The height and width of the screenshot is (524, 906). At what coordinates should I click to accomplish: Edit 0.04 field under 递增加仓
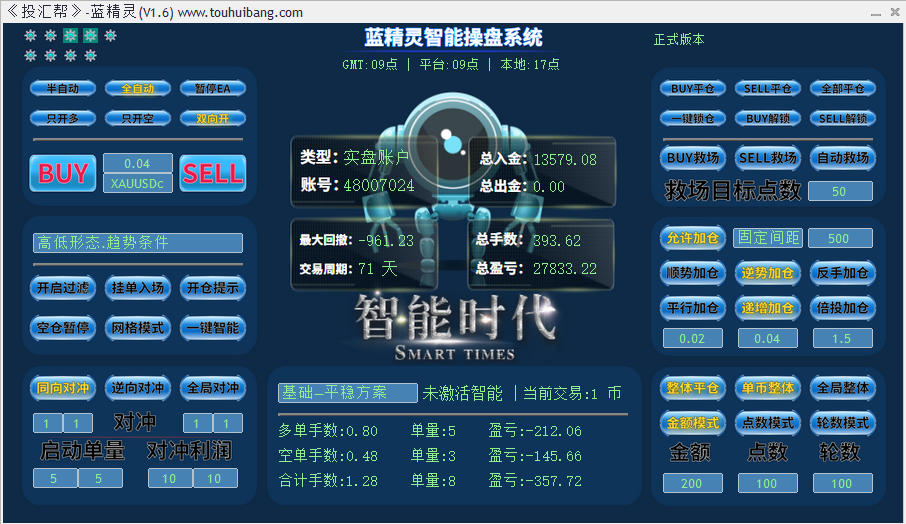coord(768,339)
